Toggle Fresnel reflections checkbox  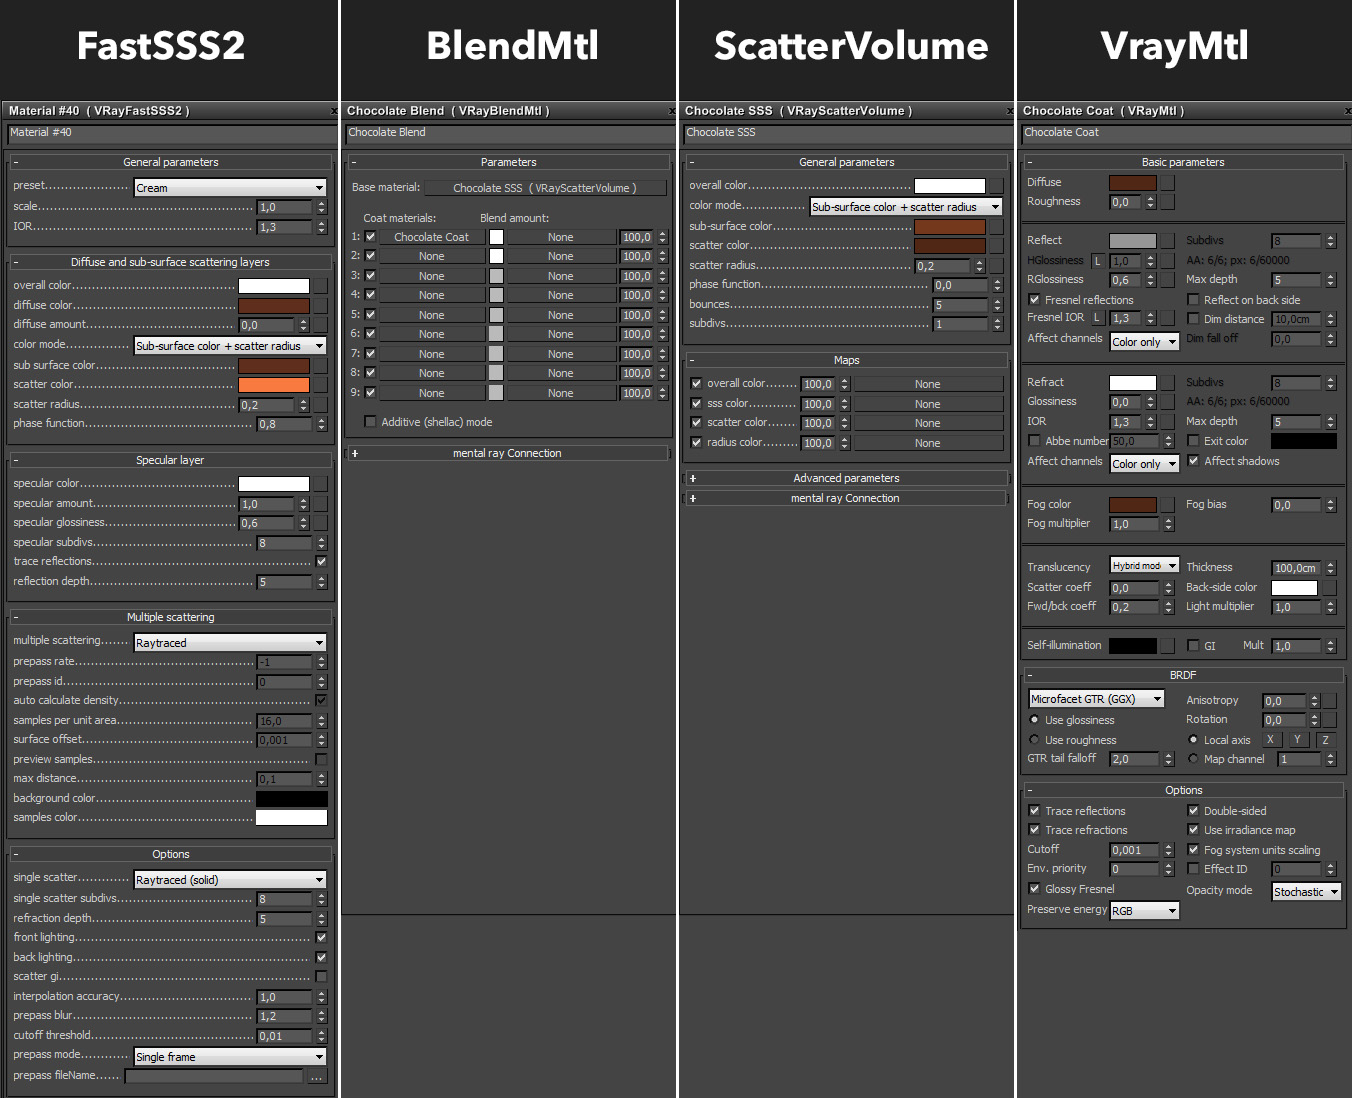point(1034,300)
